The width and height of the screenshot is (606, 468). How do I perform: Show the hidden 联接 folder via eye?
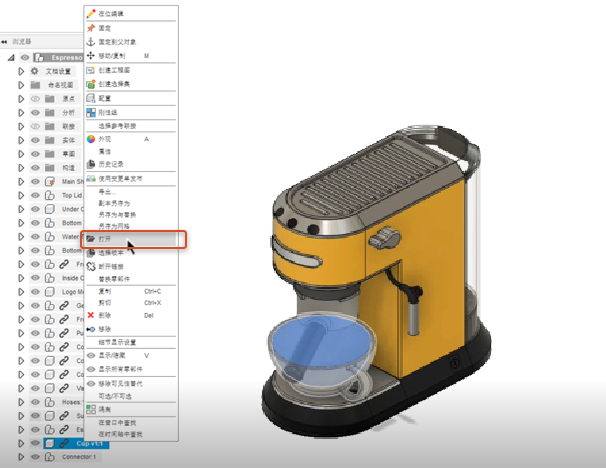click(35, 126)
